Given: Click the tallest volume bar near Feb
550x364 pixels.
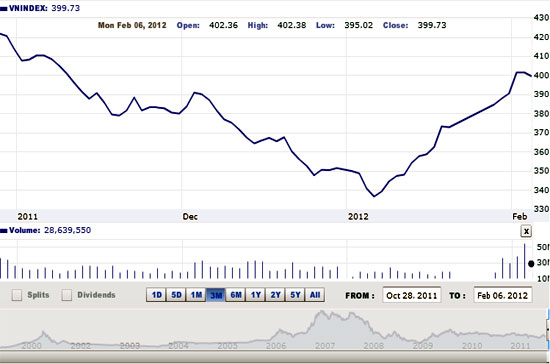Looking at the screenshot, I should tap(525, 261).
